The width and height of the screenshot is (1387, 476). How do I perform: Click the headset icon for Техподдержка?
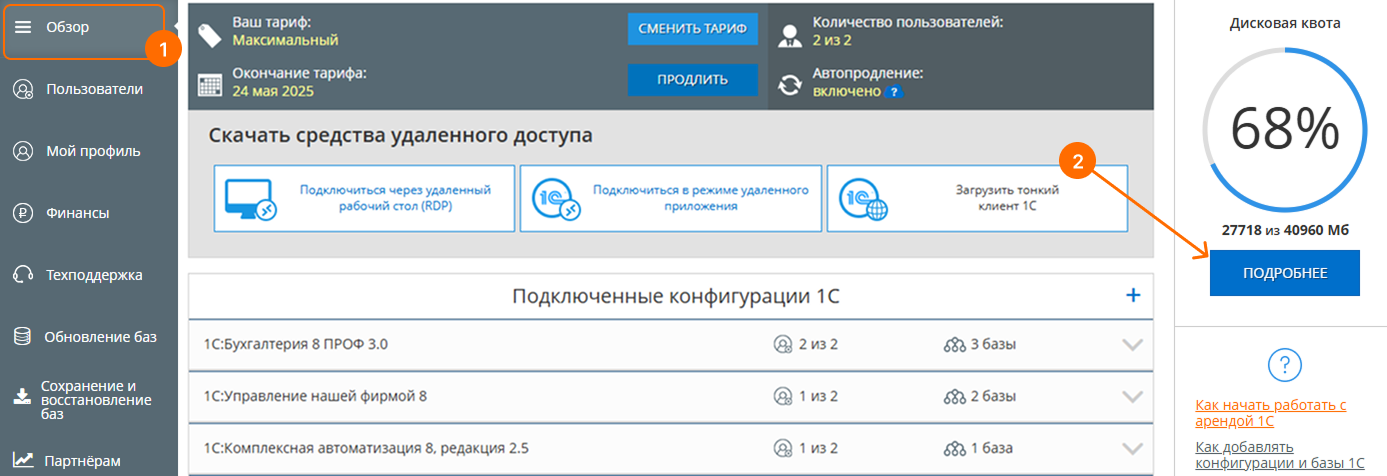pos(23,275)
